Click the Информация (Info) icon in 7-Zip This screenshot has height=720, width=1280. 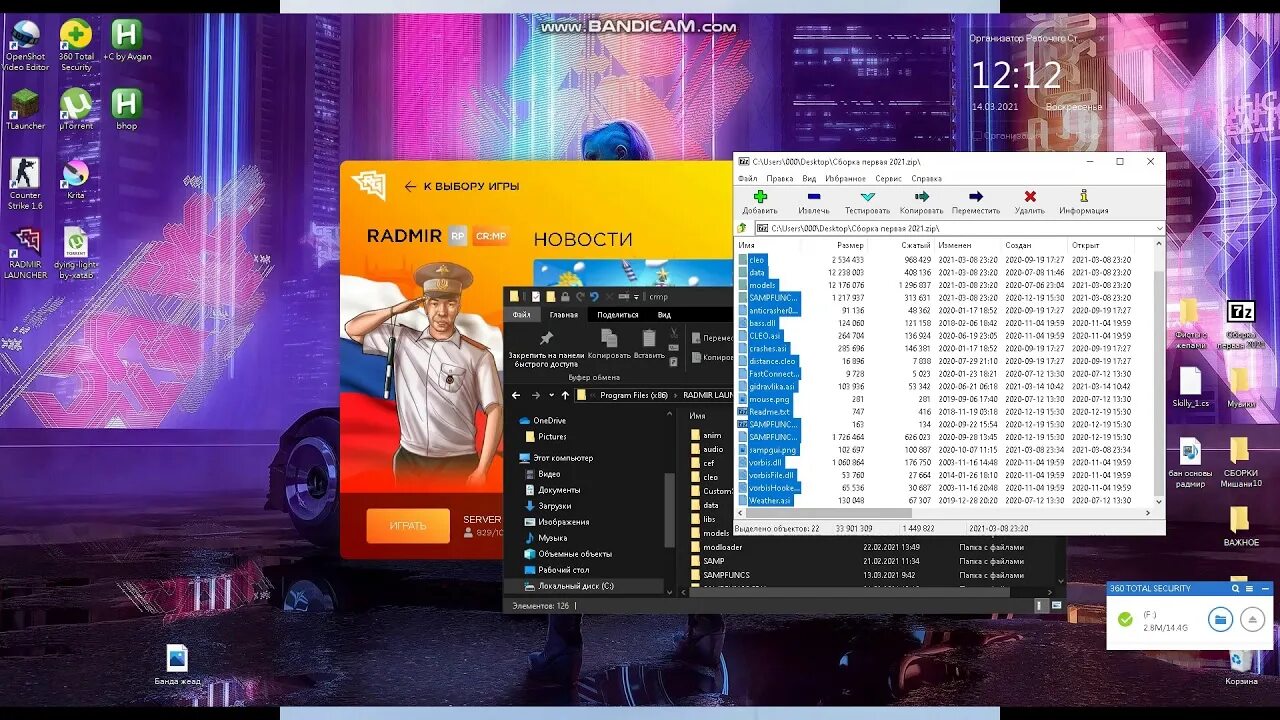[x=1083, y=197]
